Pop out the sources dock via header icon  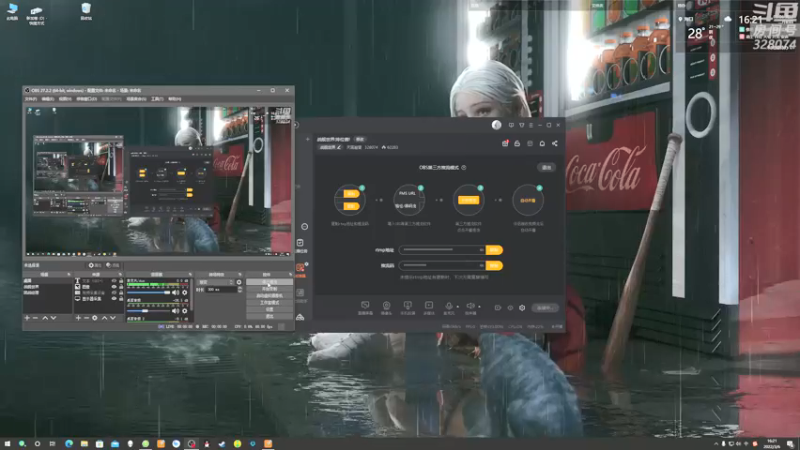coord(120,274)
